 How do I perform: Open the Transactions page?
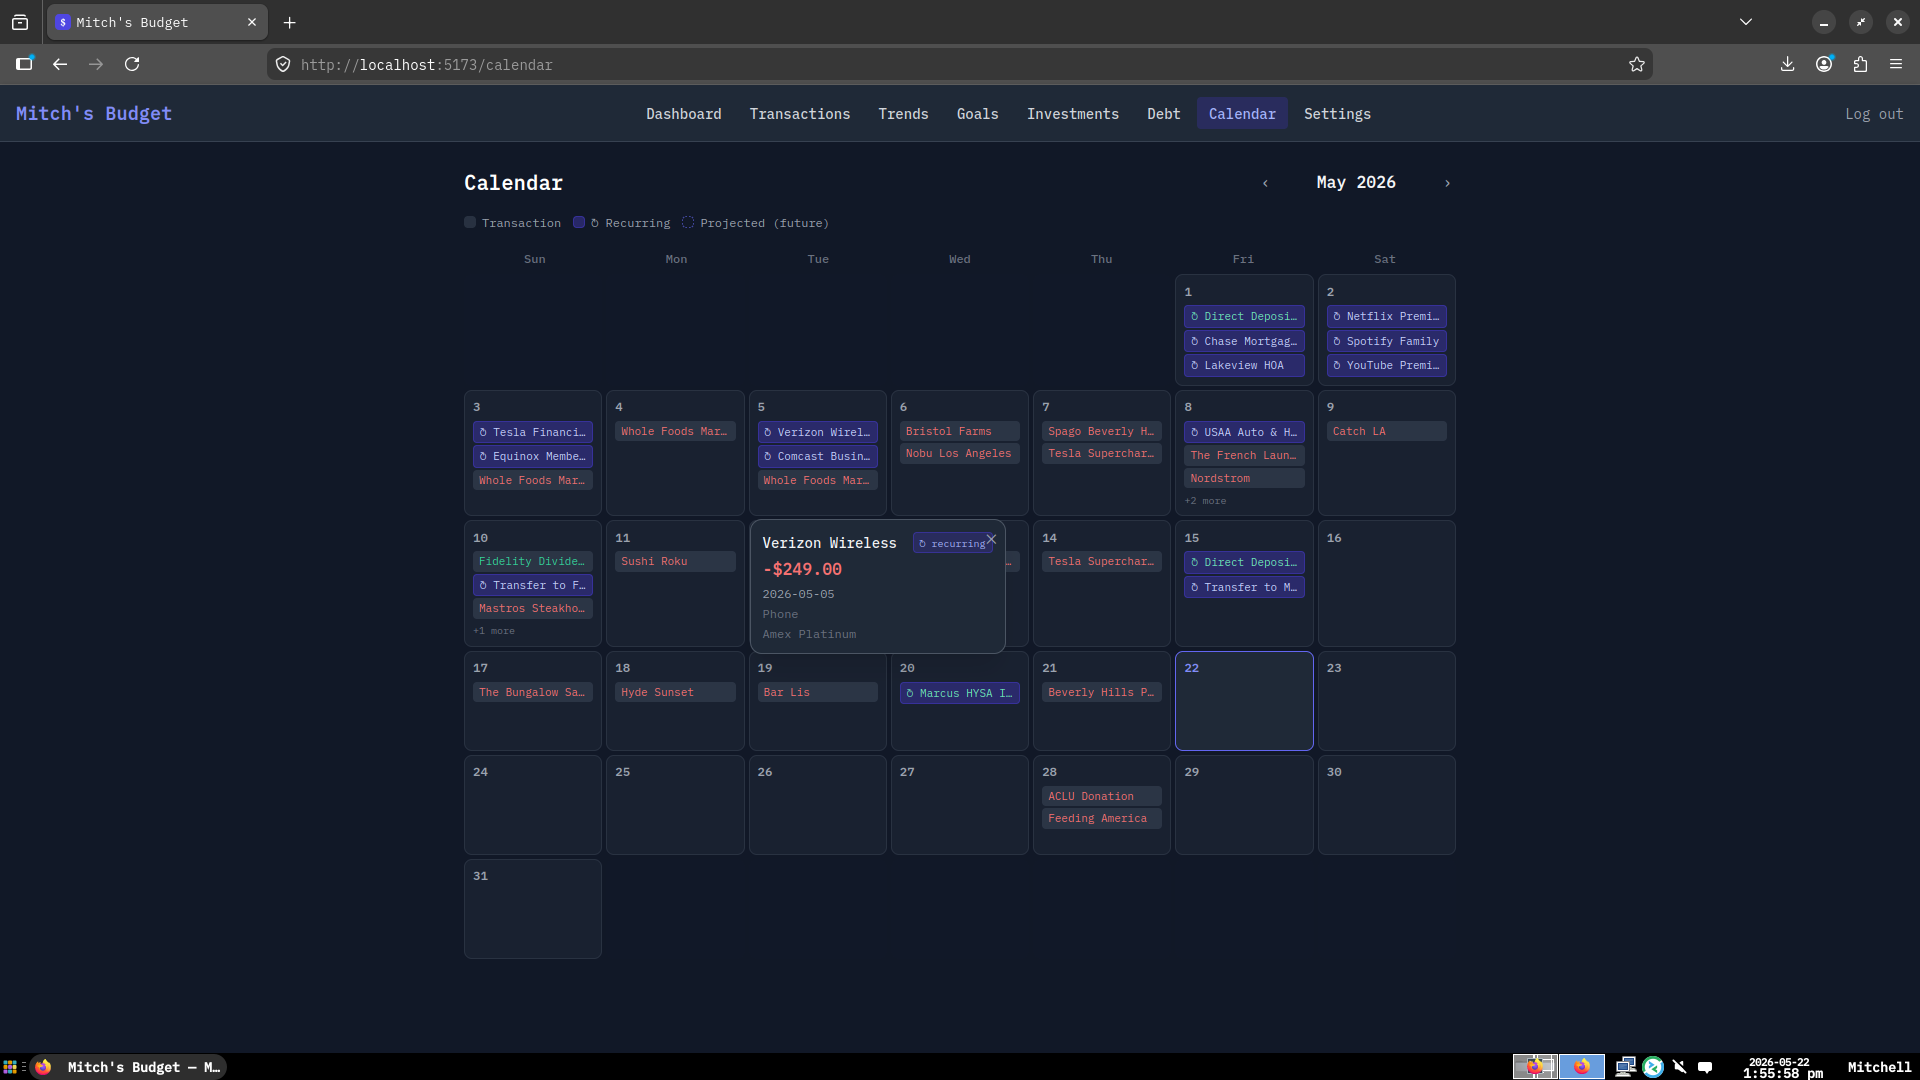tap(800, 114)
